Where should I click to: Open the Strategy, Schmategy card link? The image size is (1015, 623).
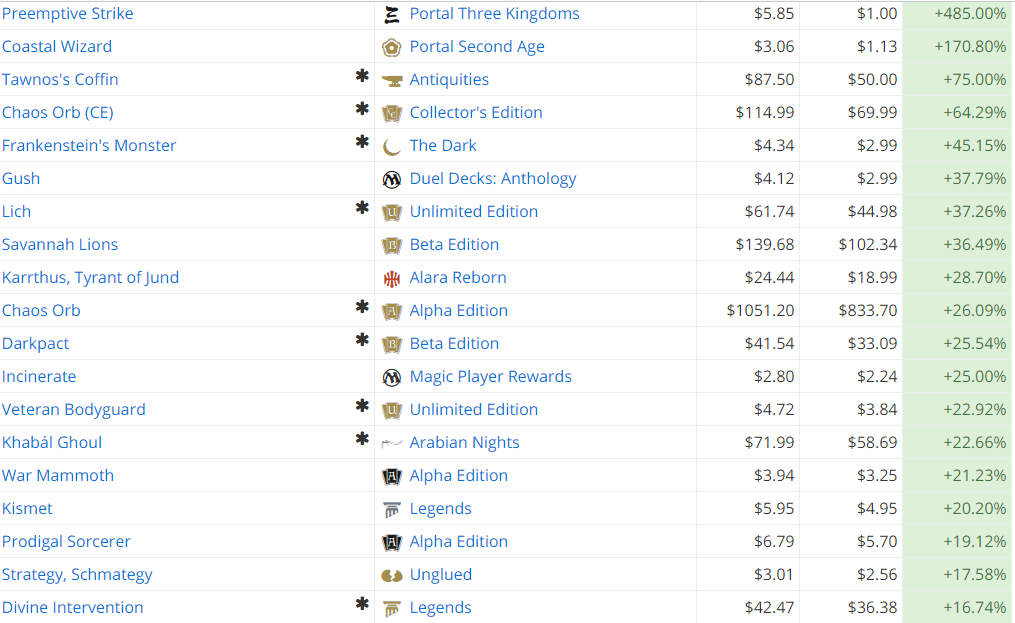pos(77,575)
